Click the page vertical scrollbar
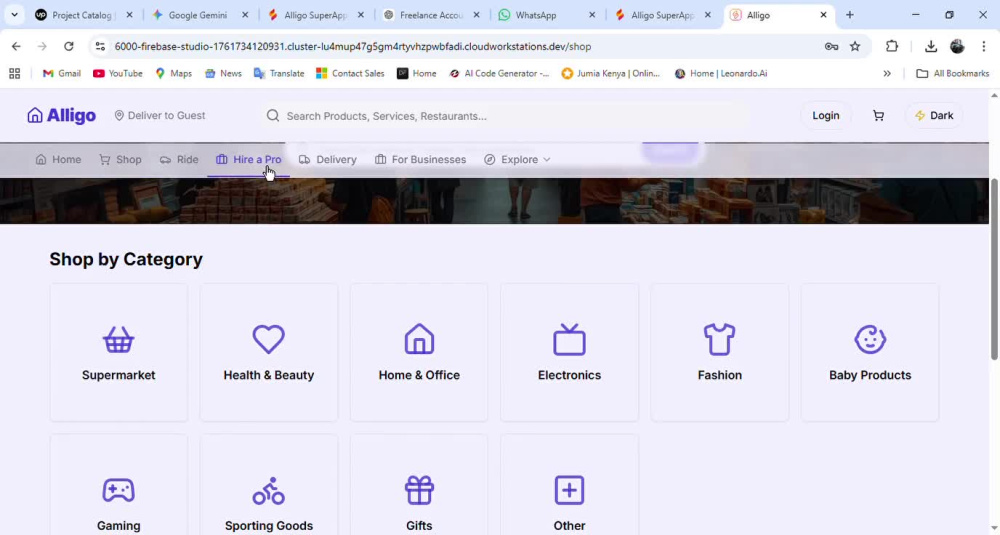The height and width of the screenshot is (535, 1000). tap(994, 270)
